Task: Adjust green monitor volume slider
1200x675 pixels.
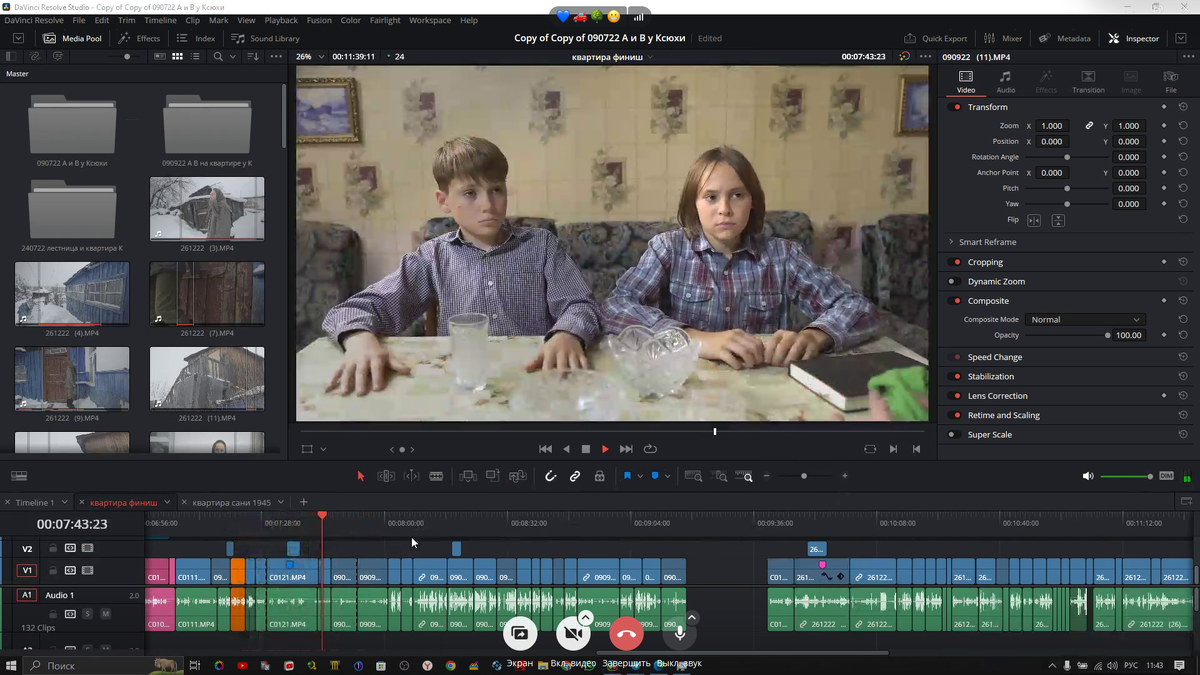Action: [1127, 476]
